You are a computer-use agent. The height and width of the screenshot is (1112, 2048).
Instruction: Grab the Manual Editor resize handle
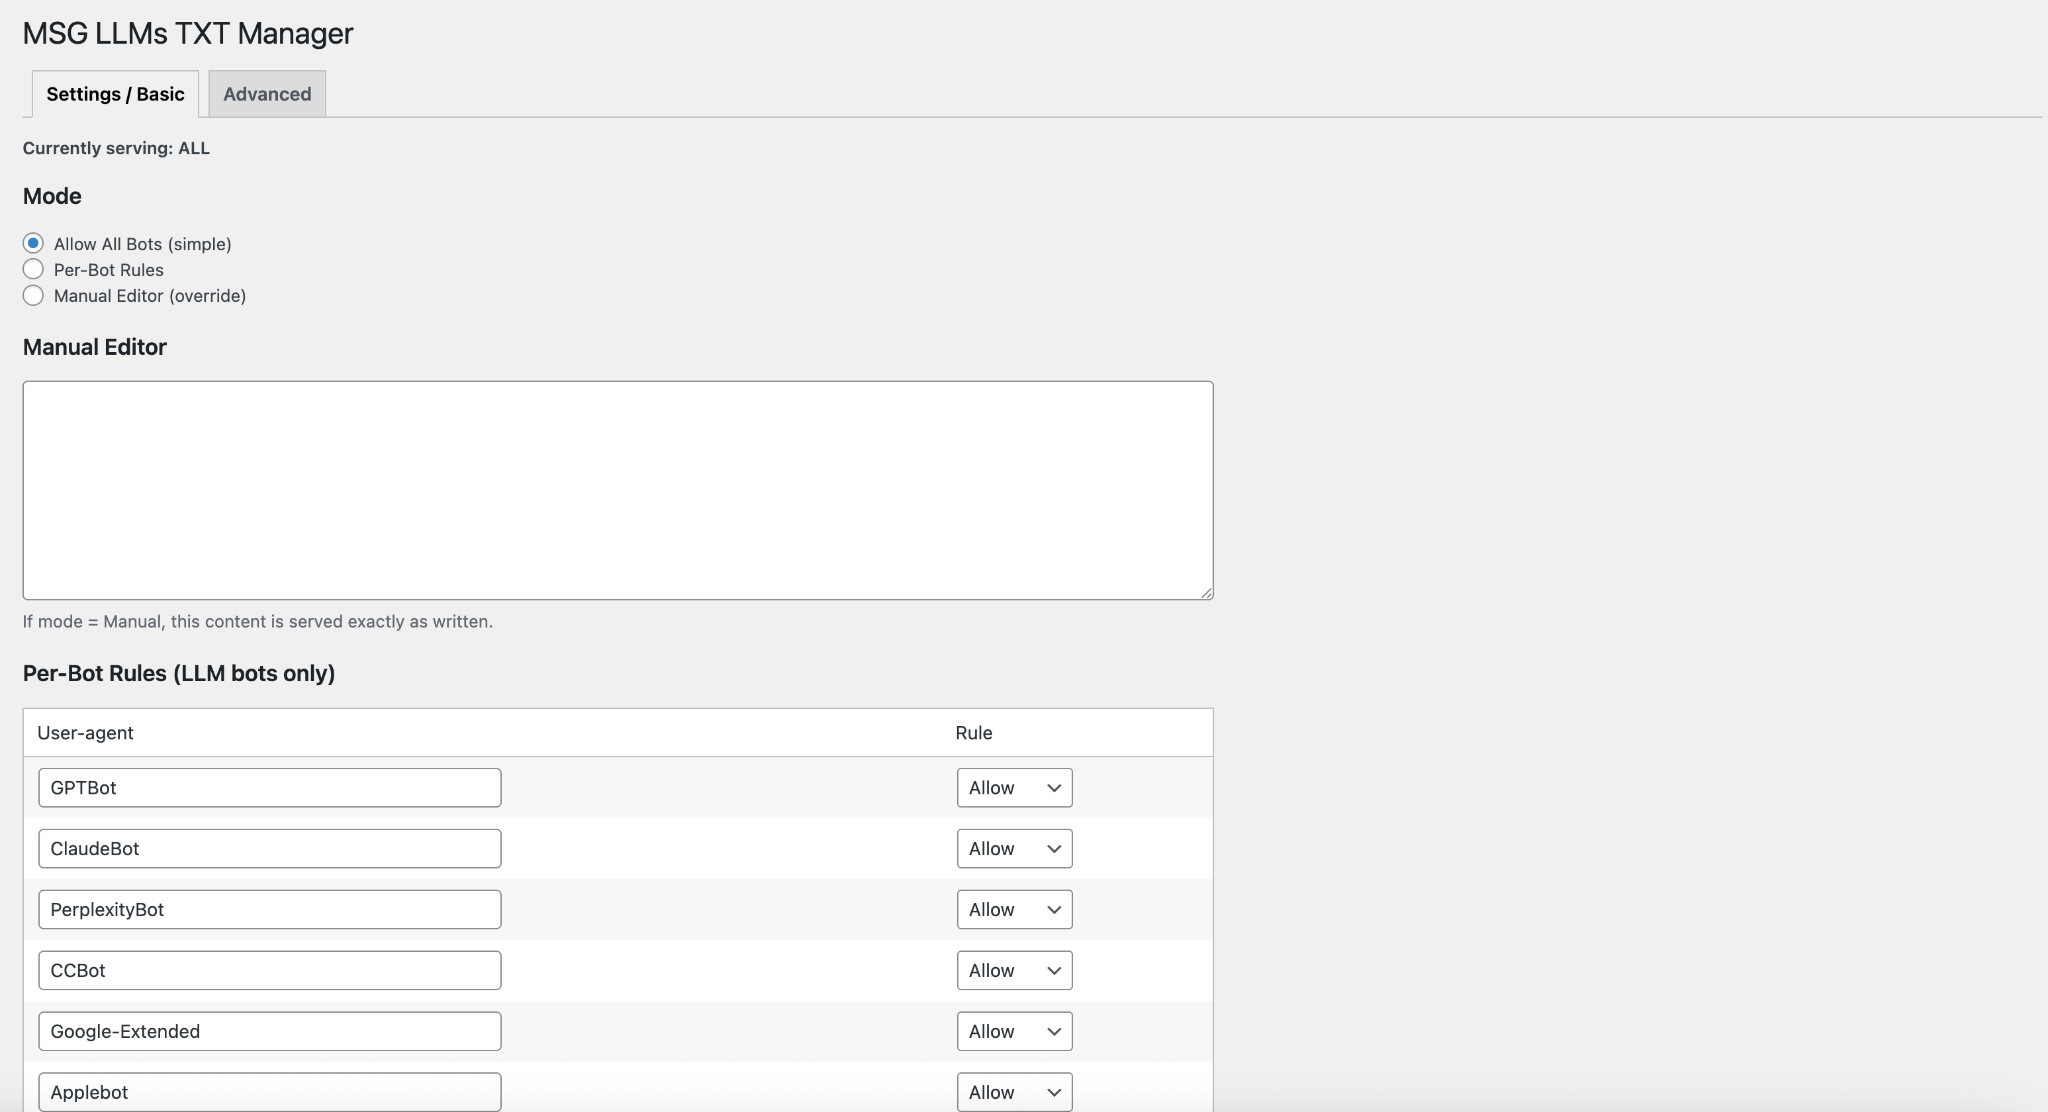click(1207, 593)
